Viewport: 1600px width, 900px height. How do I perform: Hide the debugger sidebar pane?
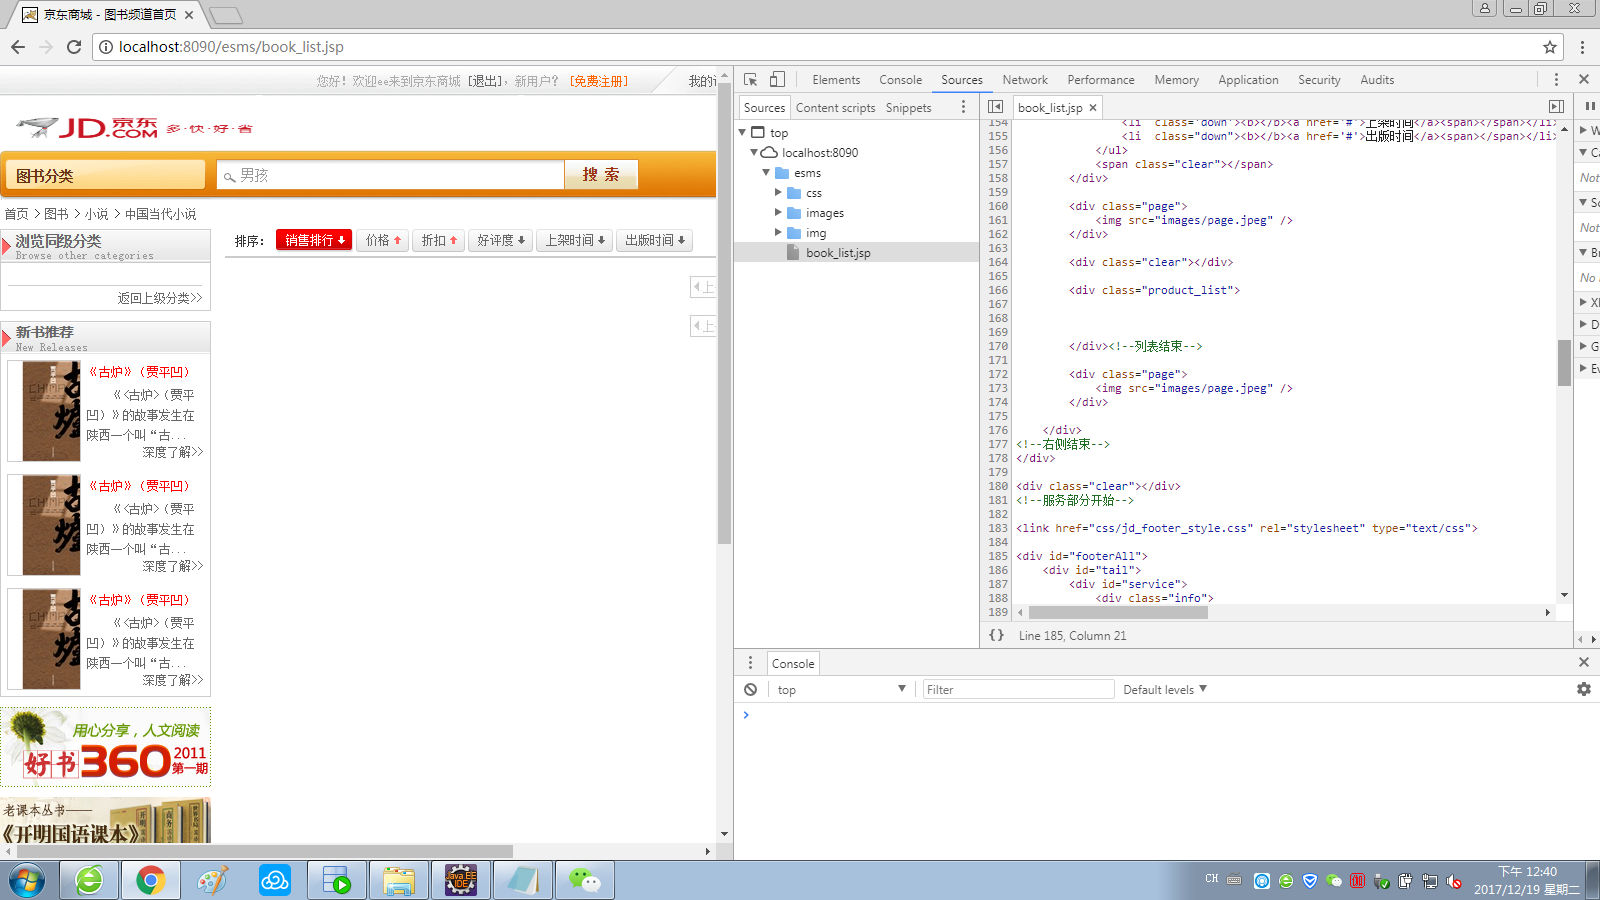tap(1556, 107)
